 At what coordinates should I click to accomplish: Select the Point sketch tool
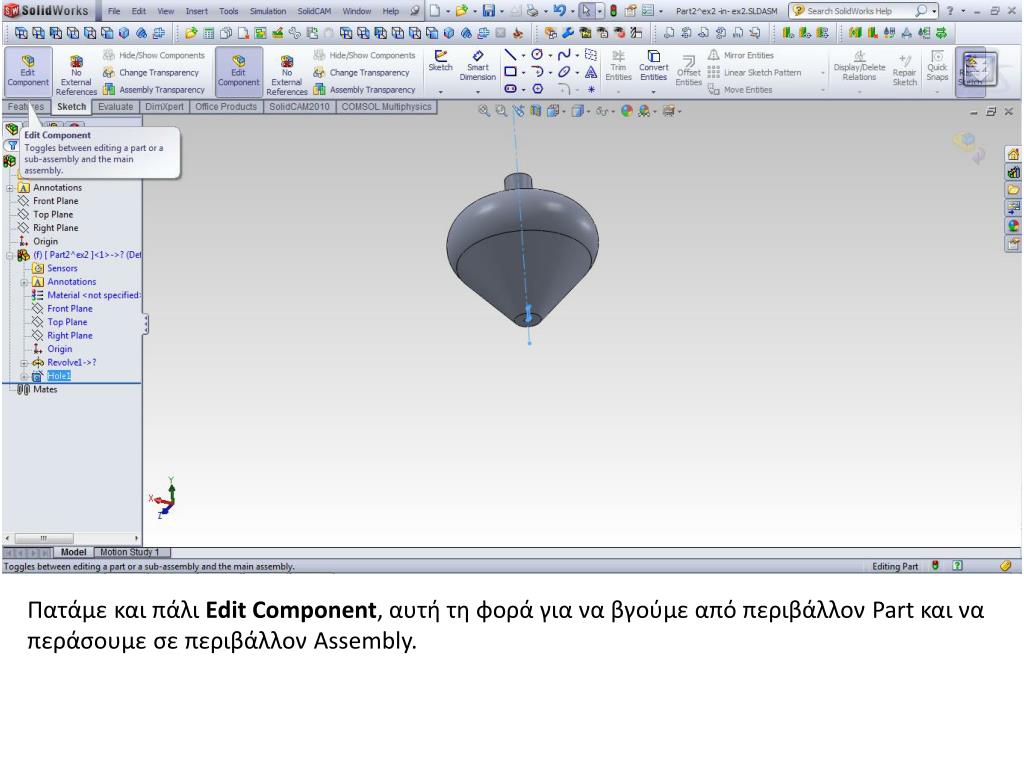pos(591,89)
